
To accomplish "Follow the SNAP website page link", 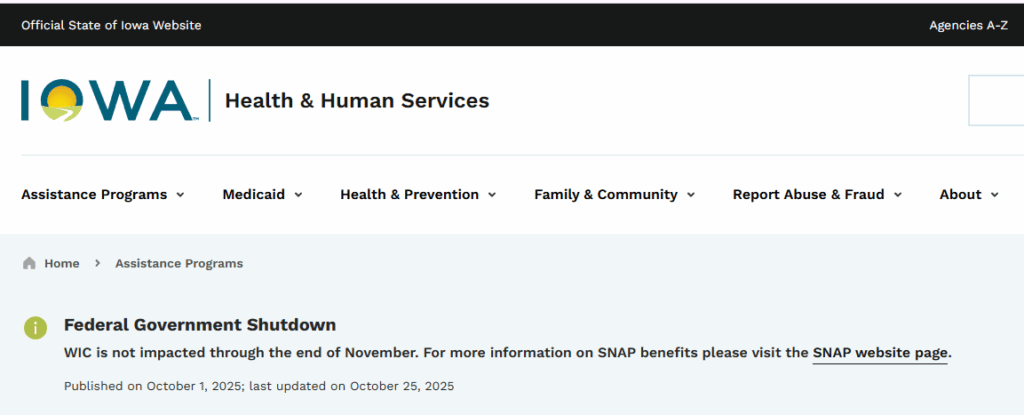I will (880, 353).
